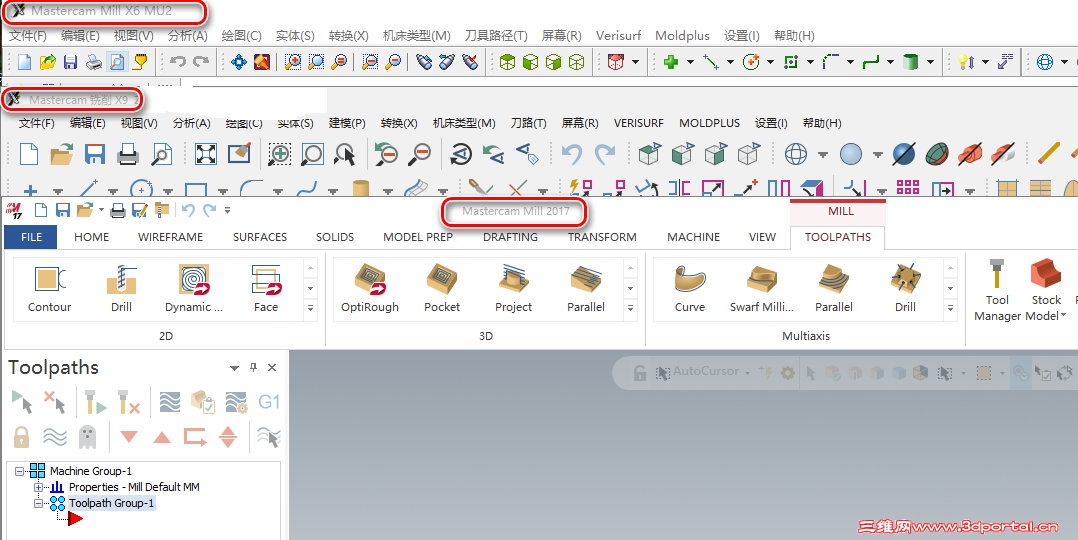1078x540 pixels.
Task: Choose Drill in the Multiaxis group
Action: coord(905,288)
